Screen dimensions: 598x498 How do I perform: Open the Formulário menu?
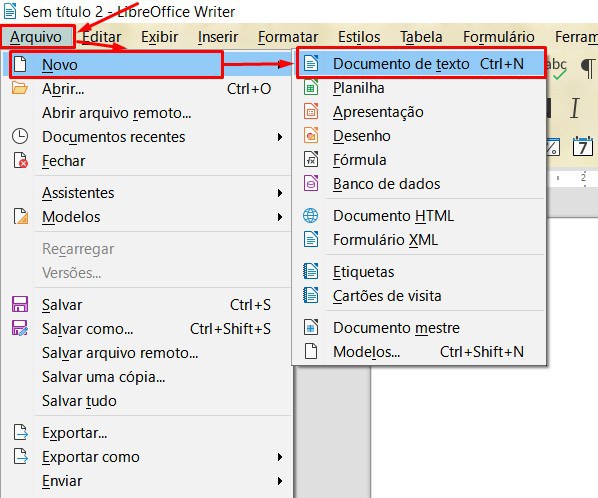click(x=499, y=37)
